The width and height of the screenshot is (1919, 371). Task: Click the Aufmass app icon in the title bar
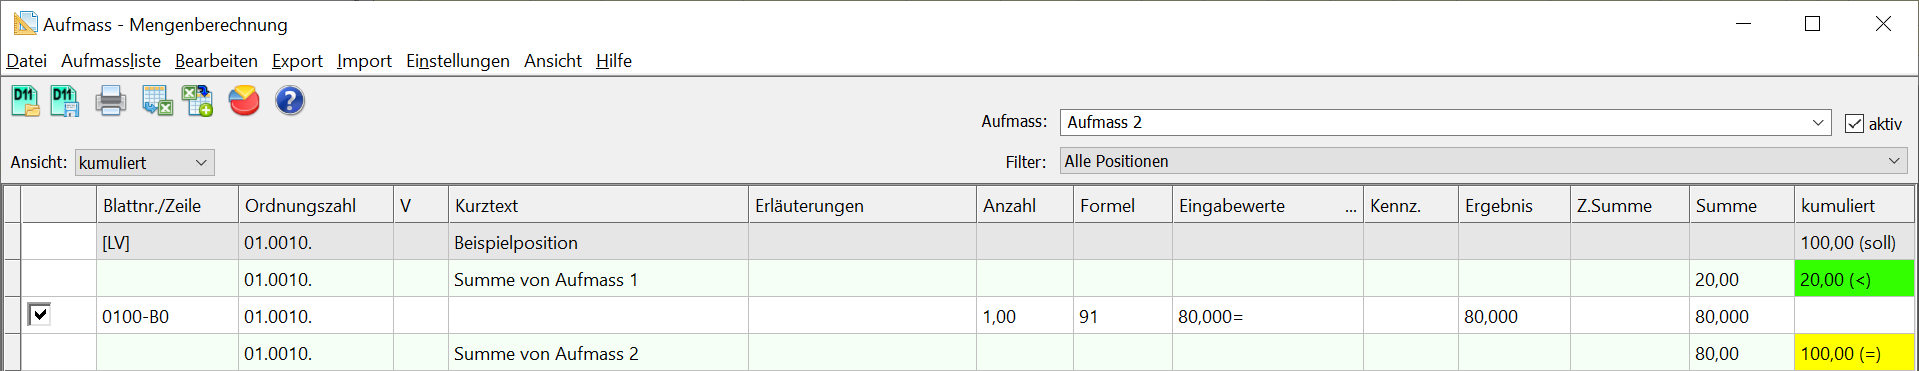25,23
